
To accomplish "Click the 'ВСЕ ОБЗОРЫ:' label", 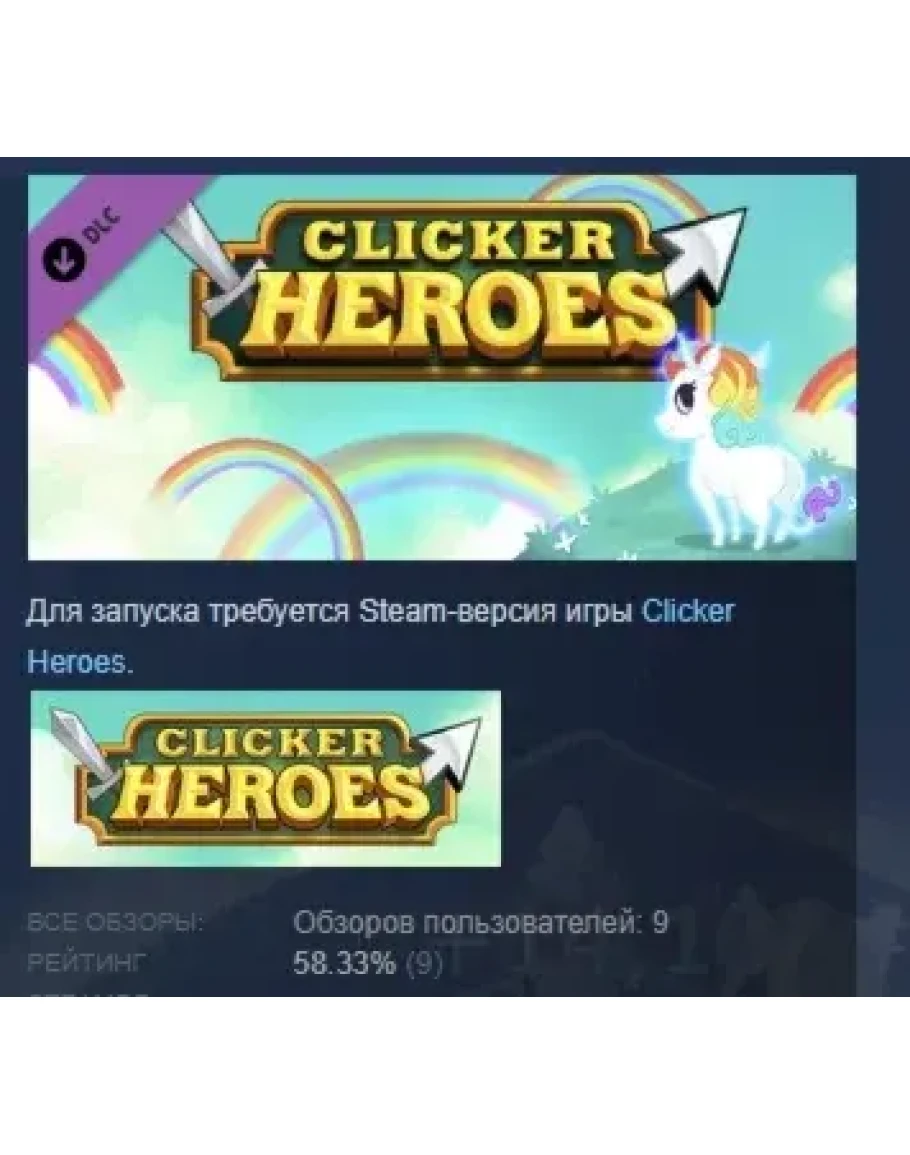I will (x=116, y=922).
